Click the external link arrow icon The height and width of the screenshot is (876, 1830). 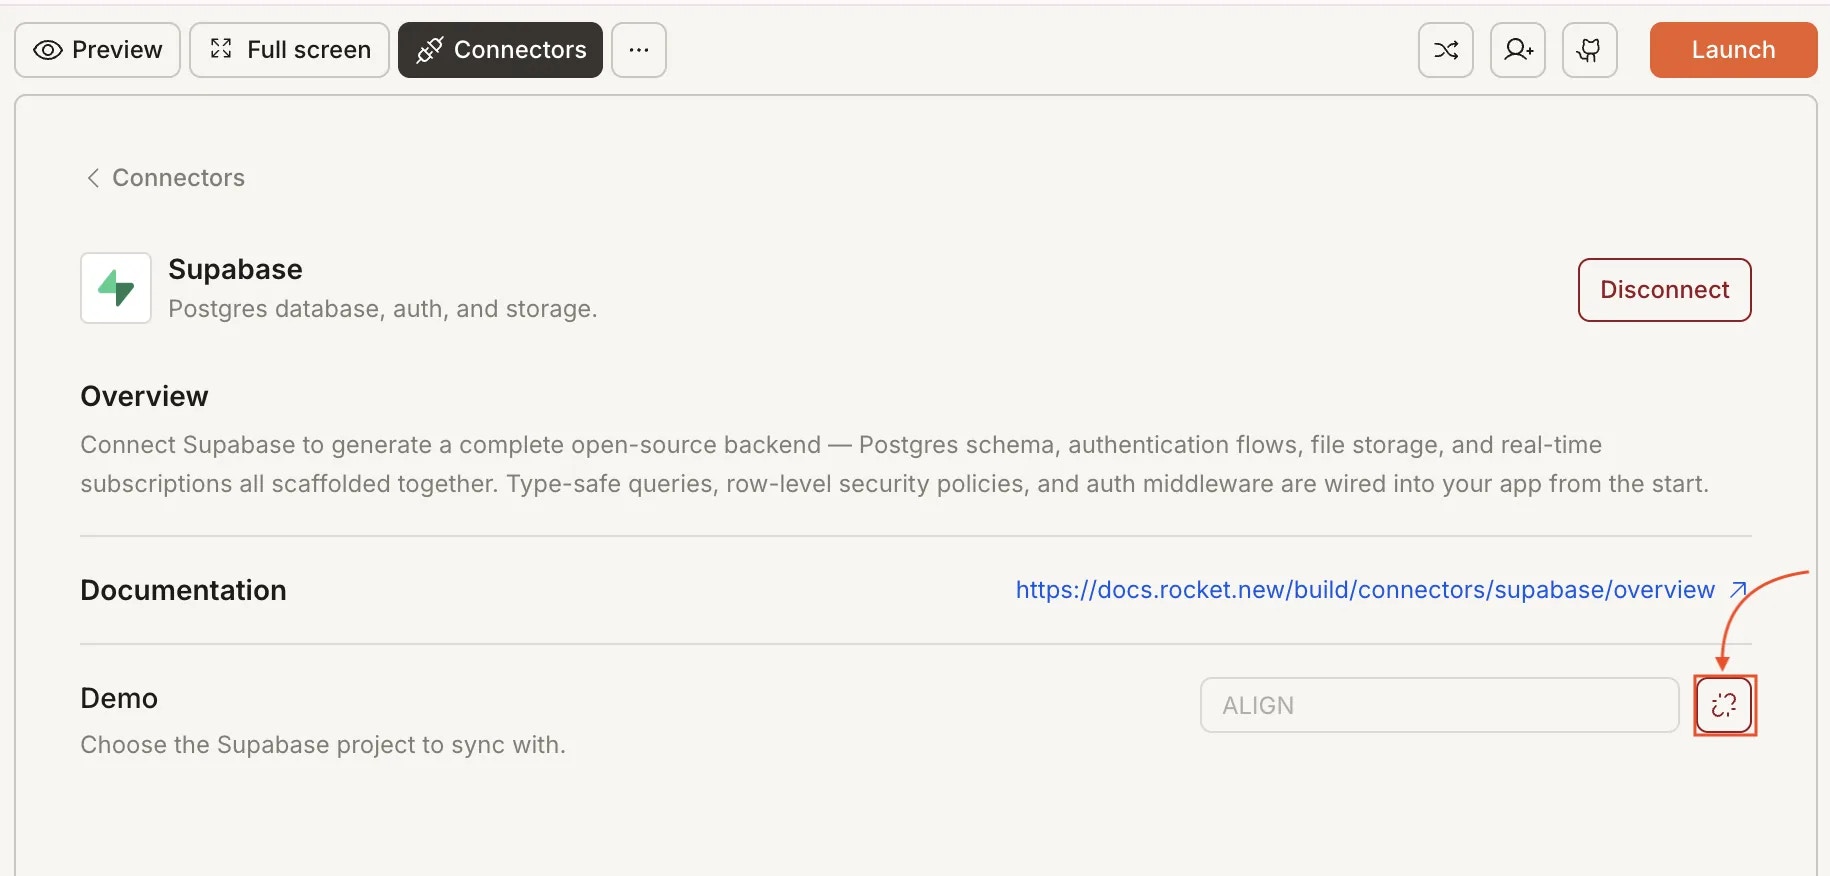[x=1738, y=590]
